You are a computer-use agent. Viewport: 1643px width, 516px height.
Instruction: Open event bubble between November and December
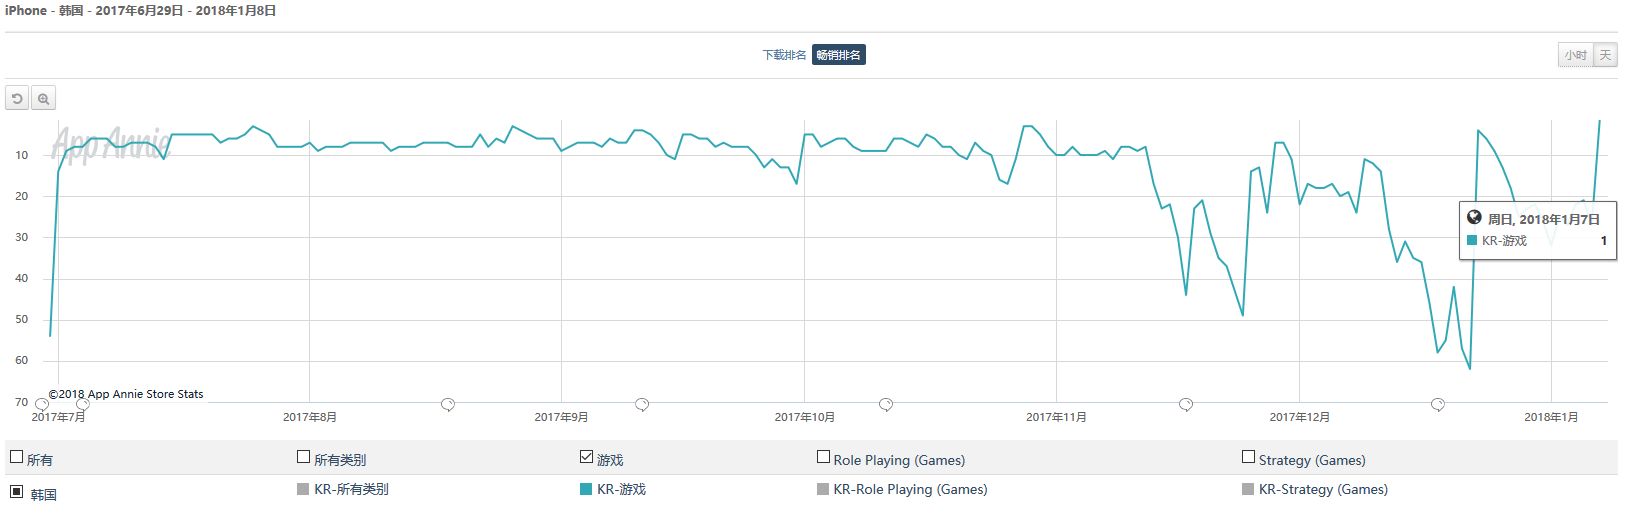click(x=1186, y=405)
